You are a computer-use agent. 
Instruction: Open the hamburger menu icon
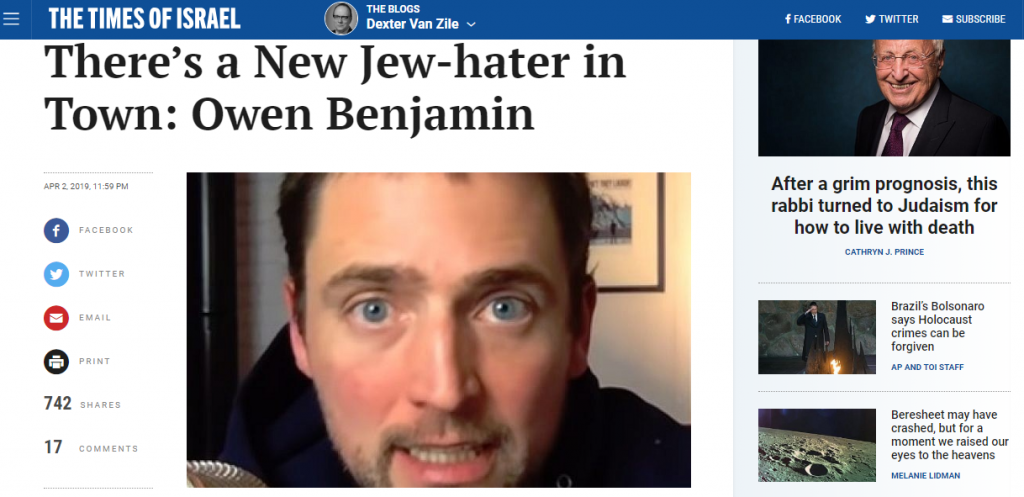coord(11,18)
